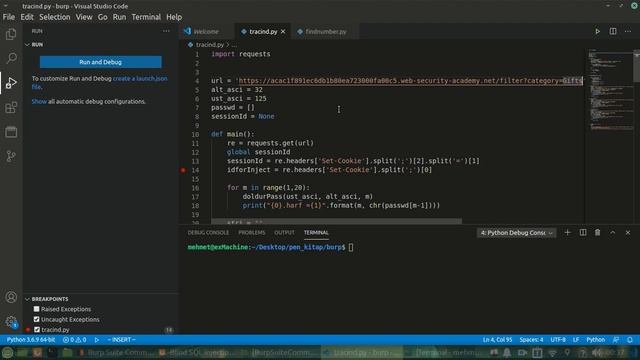The height and width of the screenshot is (360, 640).
Task: Click the Run and Debug button
Action: tap(100, 62)
